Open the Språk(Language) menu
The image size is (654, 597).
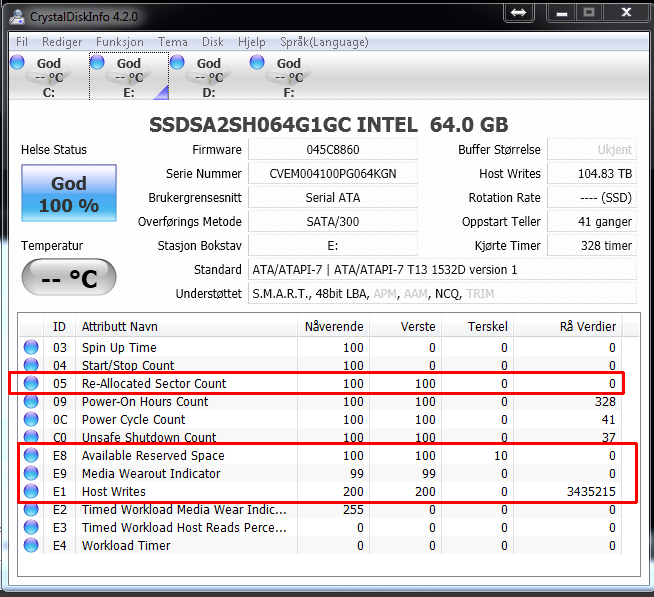(324, 42)
